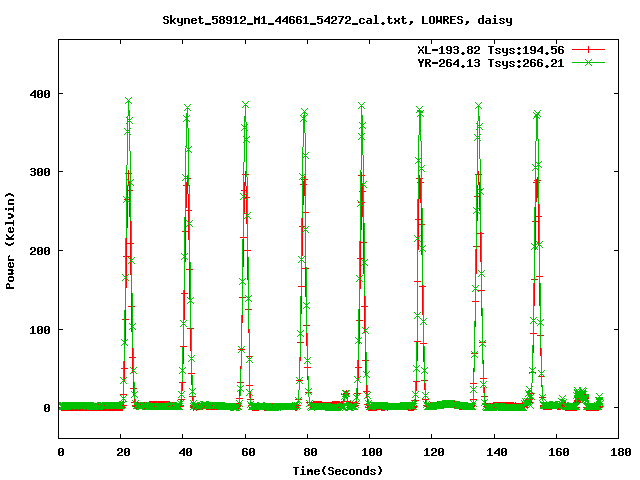
Task: Click y-axis tick label 0
Action: click(x=47, y=408)
